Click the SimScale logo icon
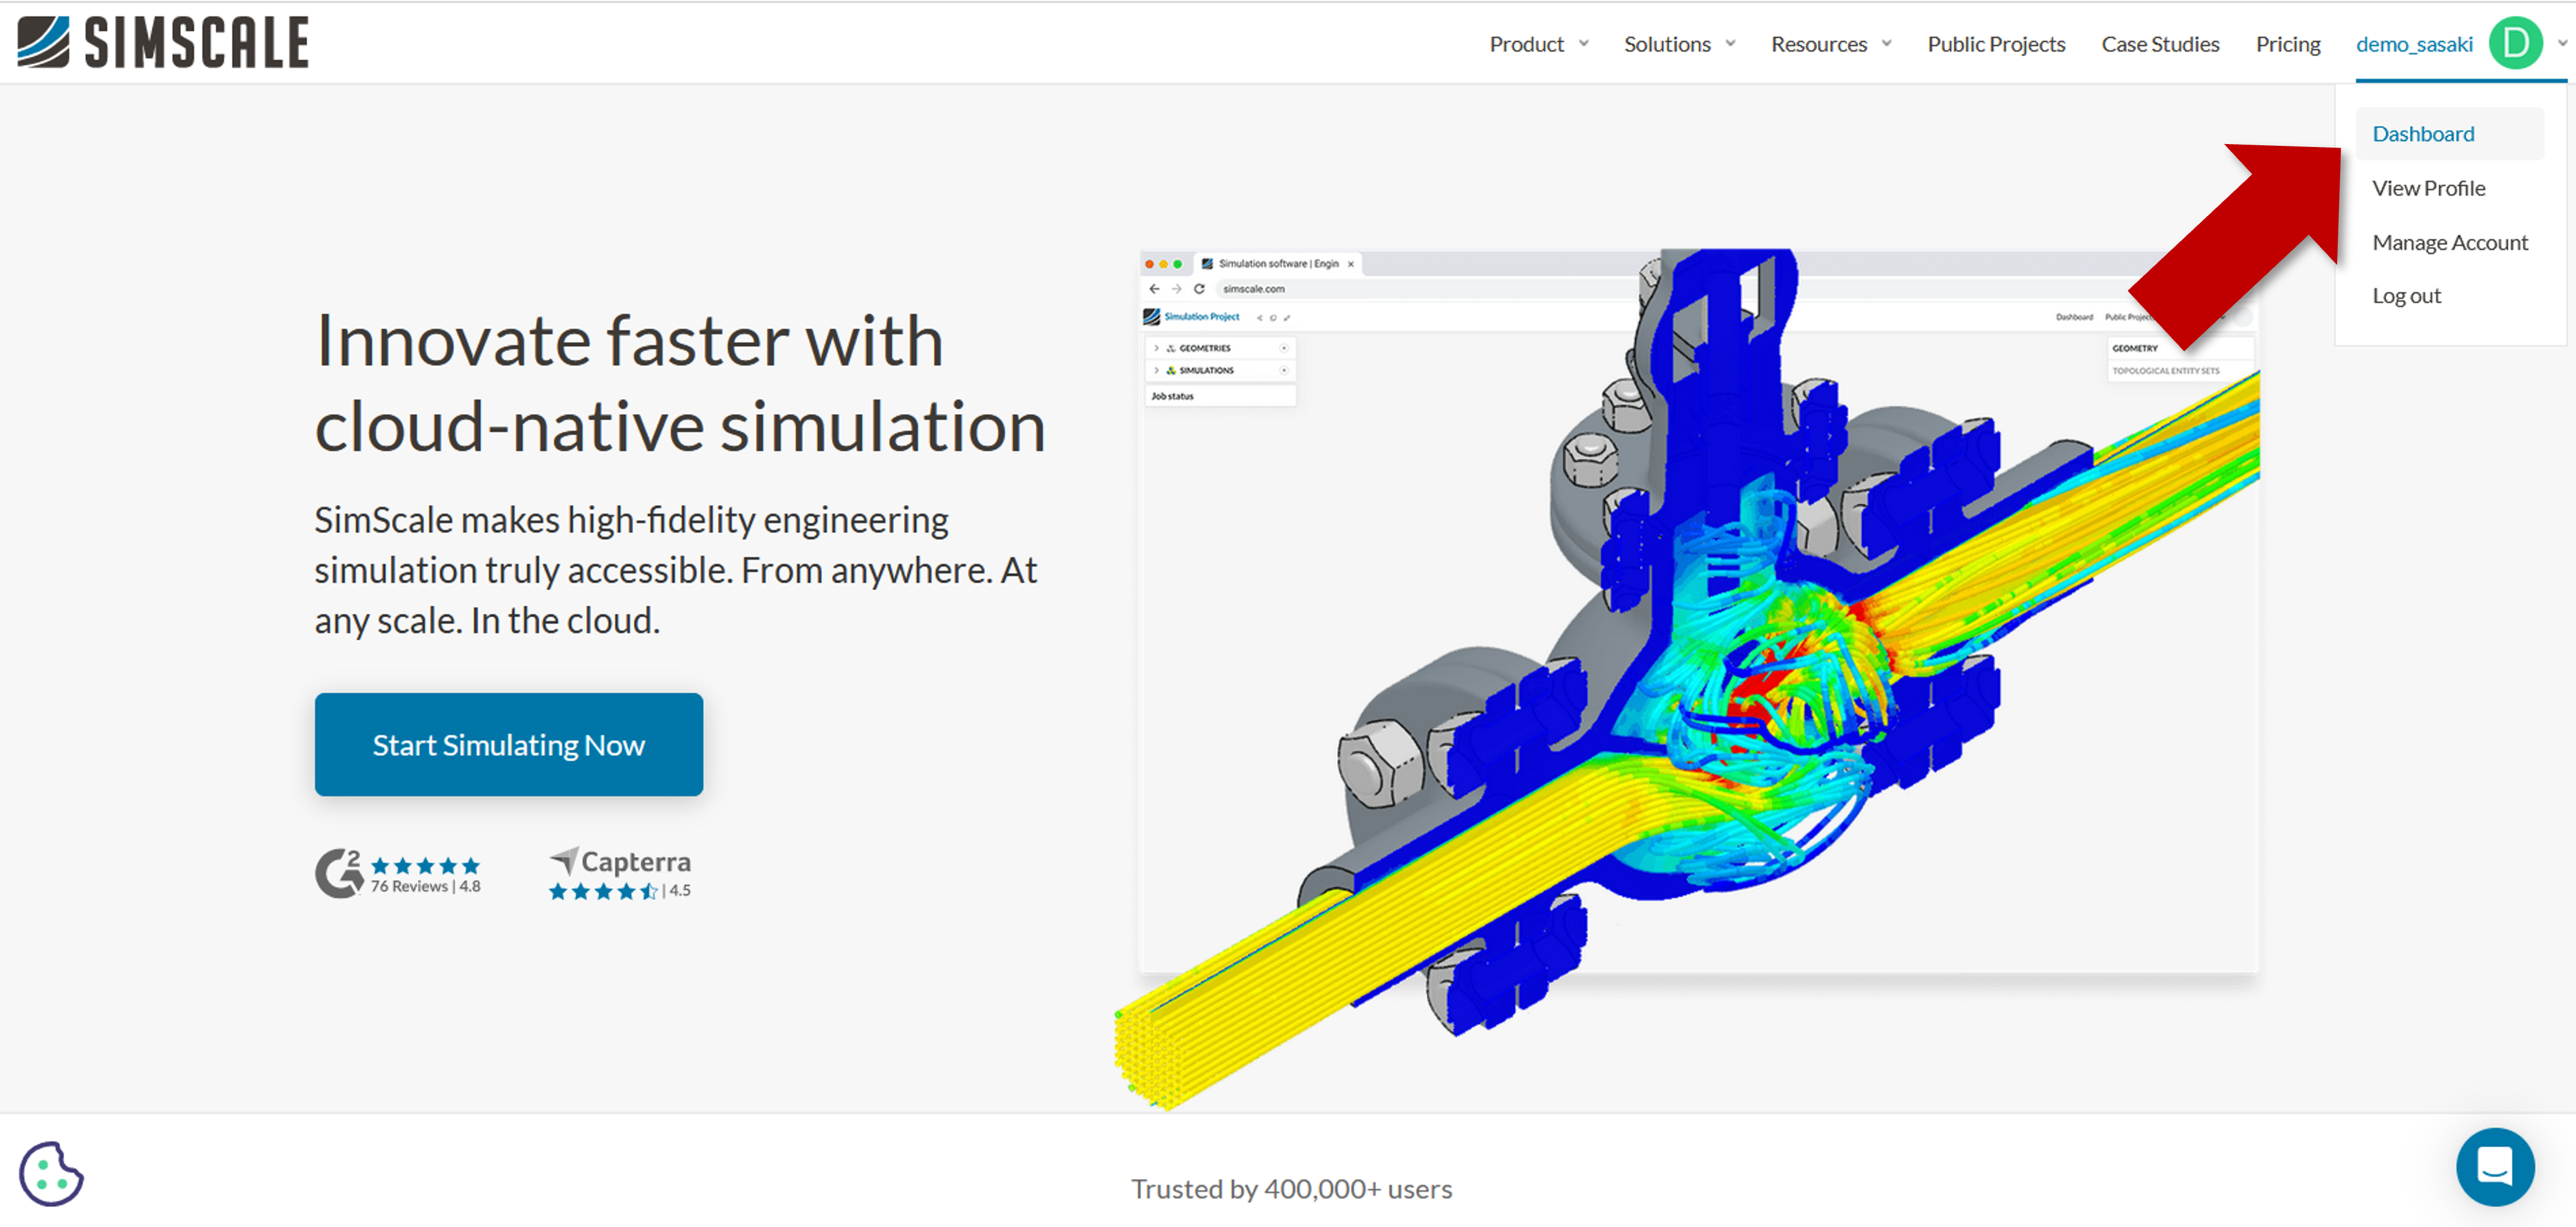 (x=44, y=42)
